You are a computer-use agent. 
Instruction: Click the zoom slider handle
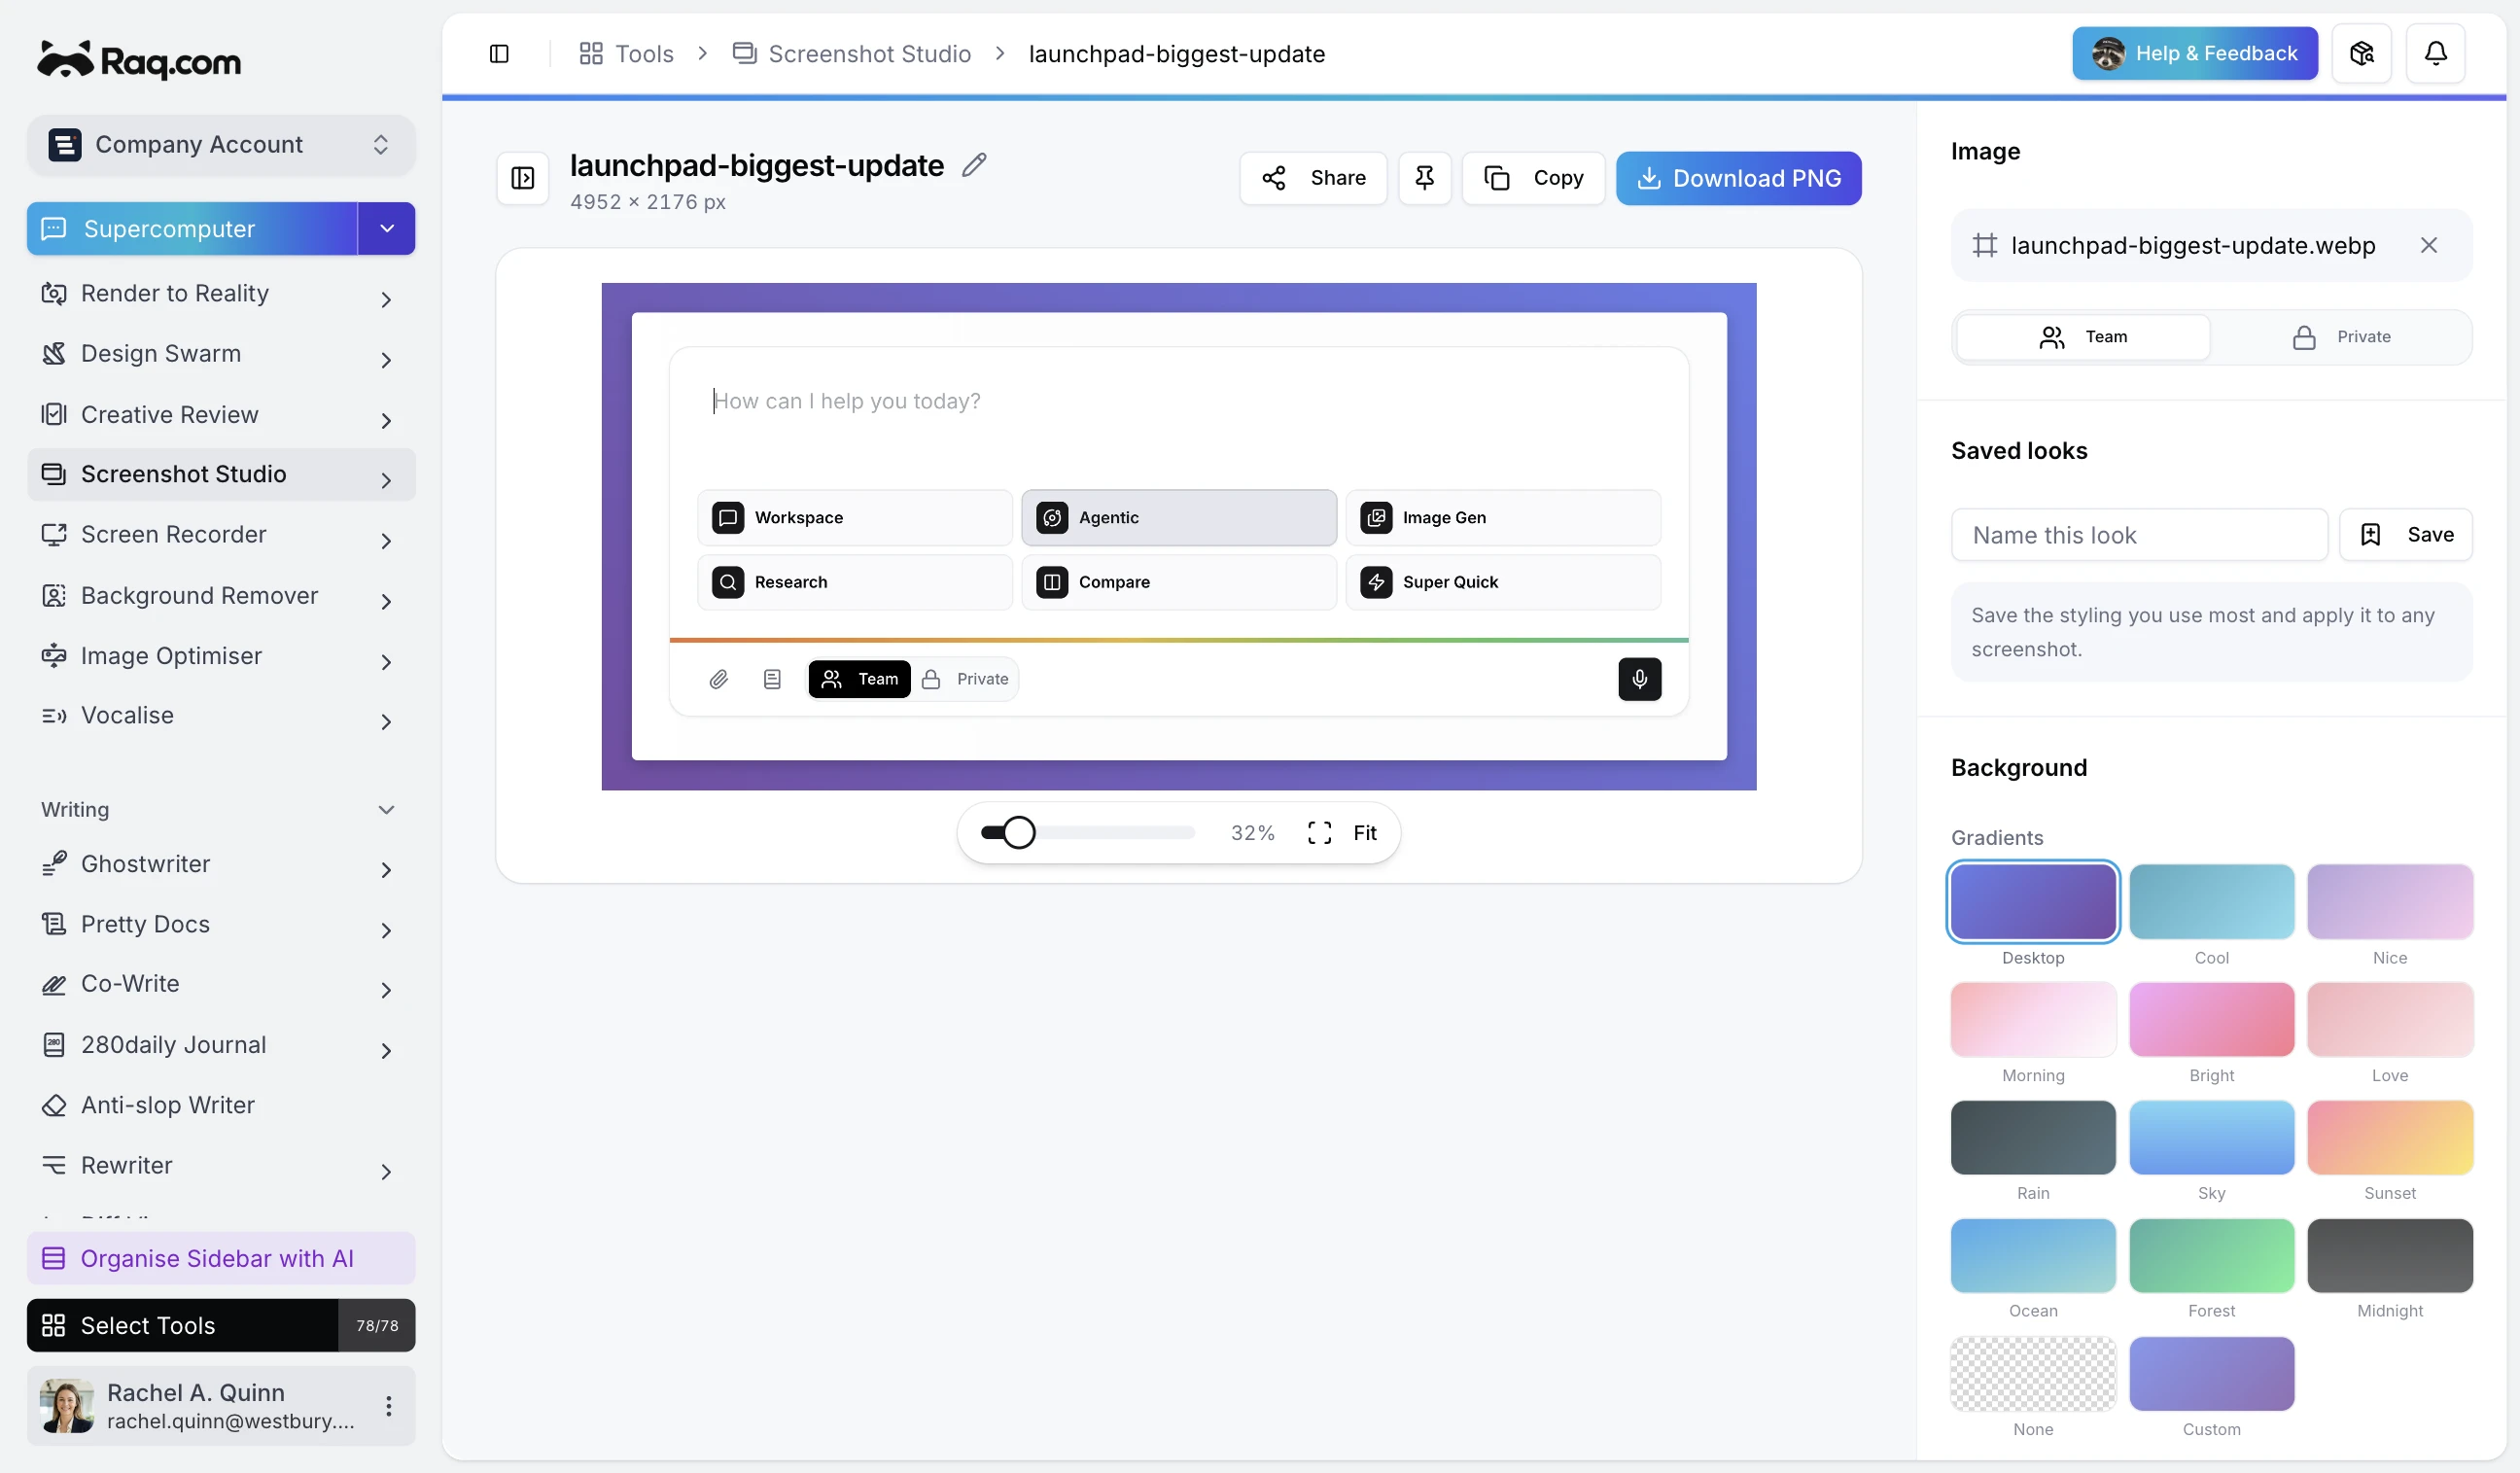pos(1018,833)
